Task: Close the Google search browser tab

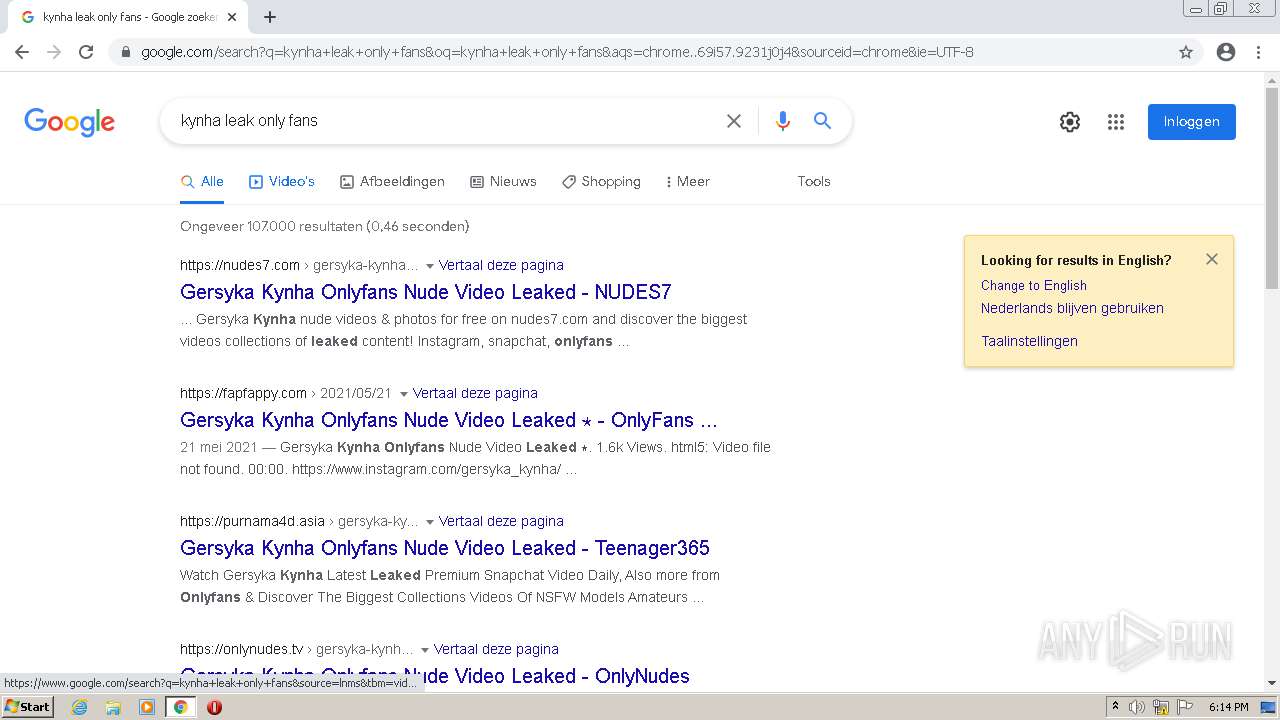Action: (x=232, y=17)
